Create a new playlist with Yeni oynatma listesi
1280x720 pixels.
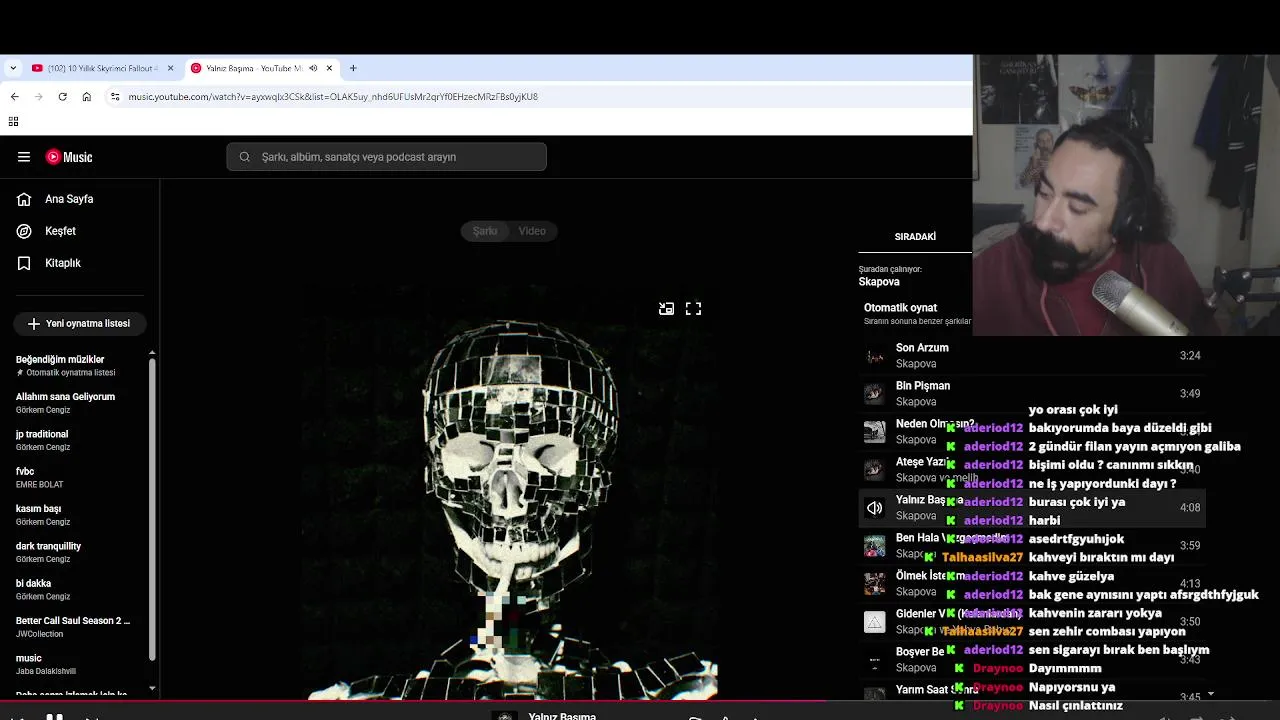pyautogui.click(x=79, y=324)
